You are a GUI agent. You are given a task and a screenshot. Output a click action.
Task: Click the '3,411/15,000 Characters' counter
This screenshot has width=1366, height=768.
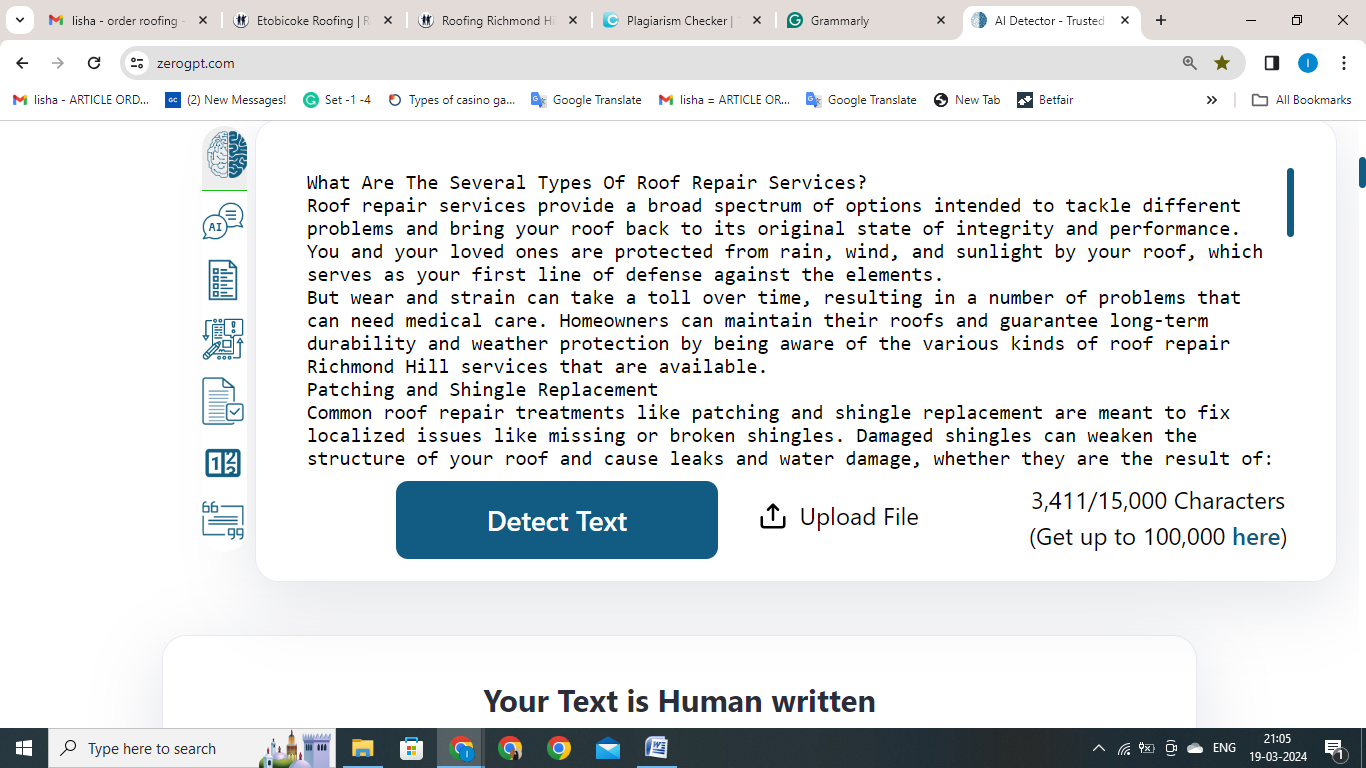[1158, 501]
